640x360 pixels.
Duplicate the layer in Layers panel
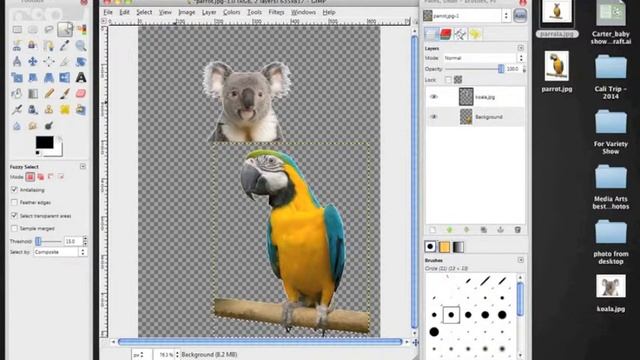tap(484, 230)
